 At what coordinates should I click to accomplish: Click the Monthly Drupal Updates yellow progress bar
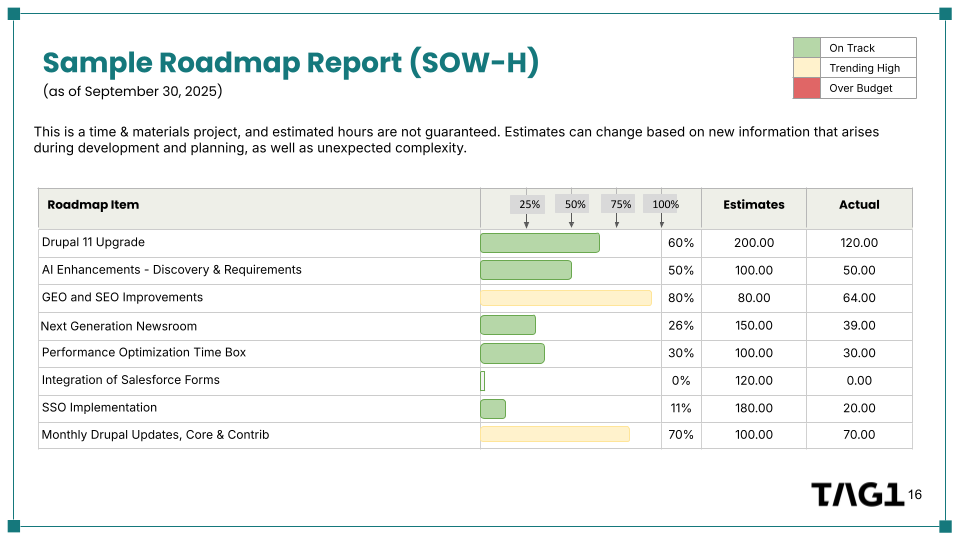click(554, 434)
